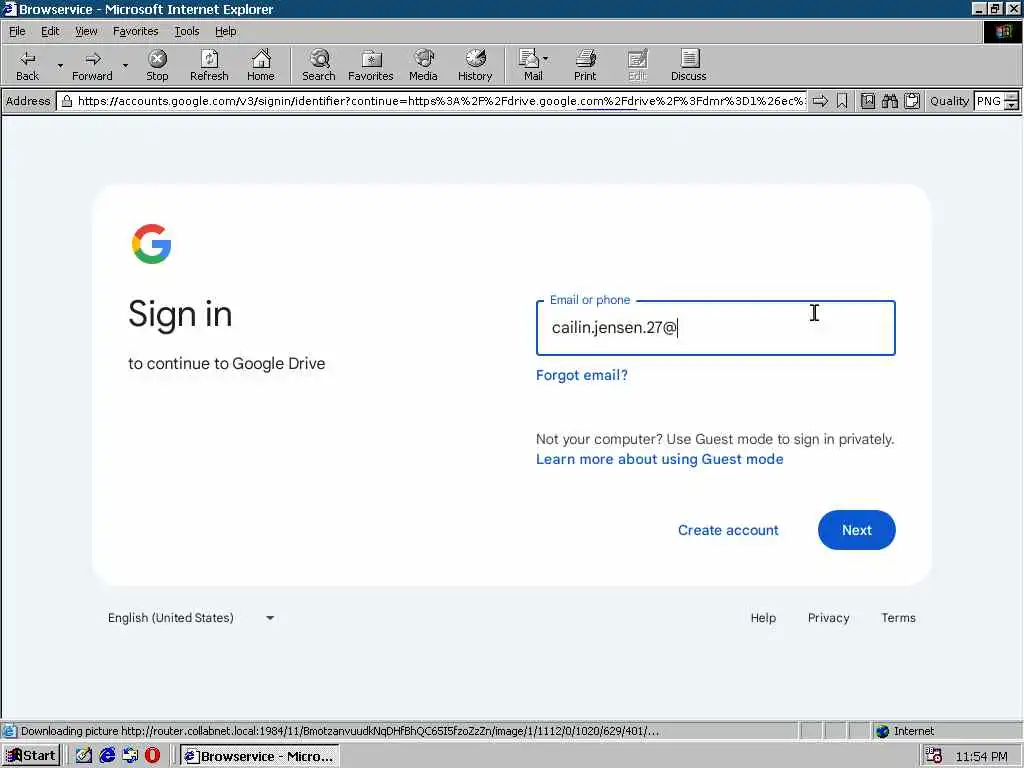This screenshot has width=1024, height=768.
Task: Open the Edit menu
Action: click(50, 31)
